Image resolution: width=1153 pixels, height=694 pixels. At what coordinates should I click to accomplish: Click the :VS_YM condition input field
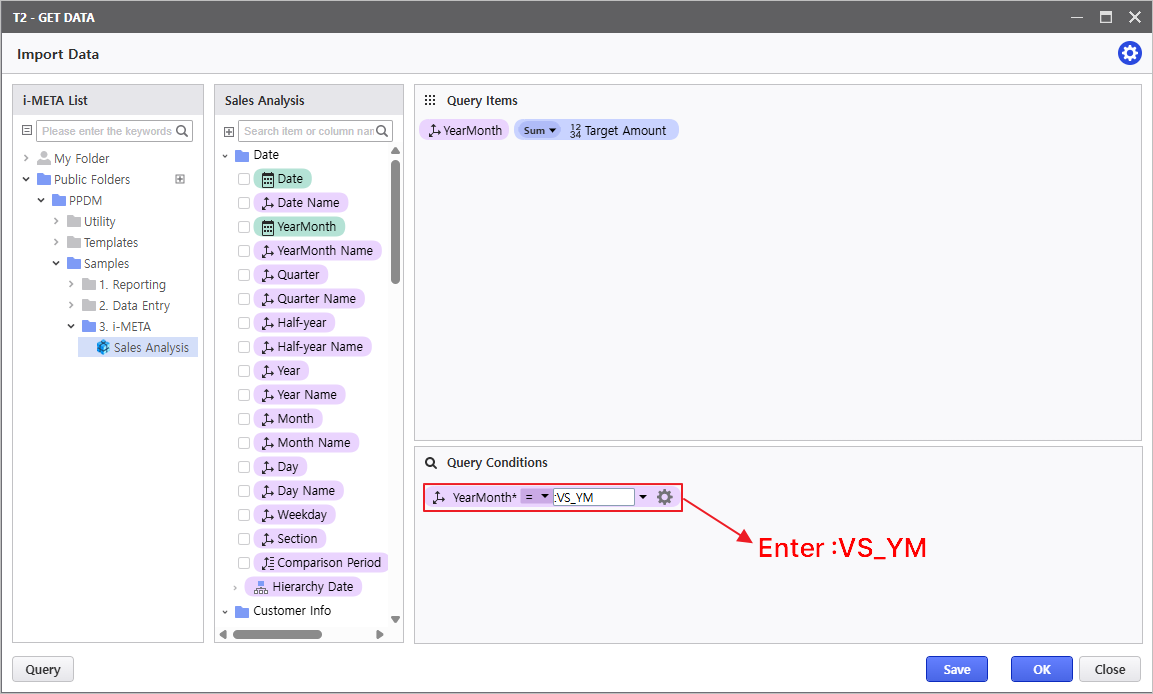595,497
